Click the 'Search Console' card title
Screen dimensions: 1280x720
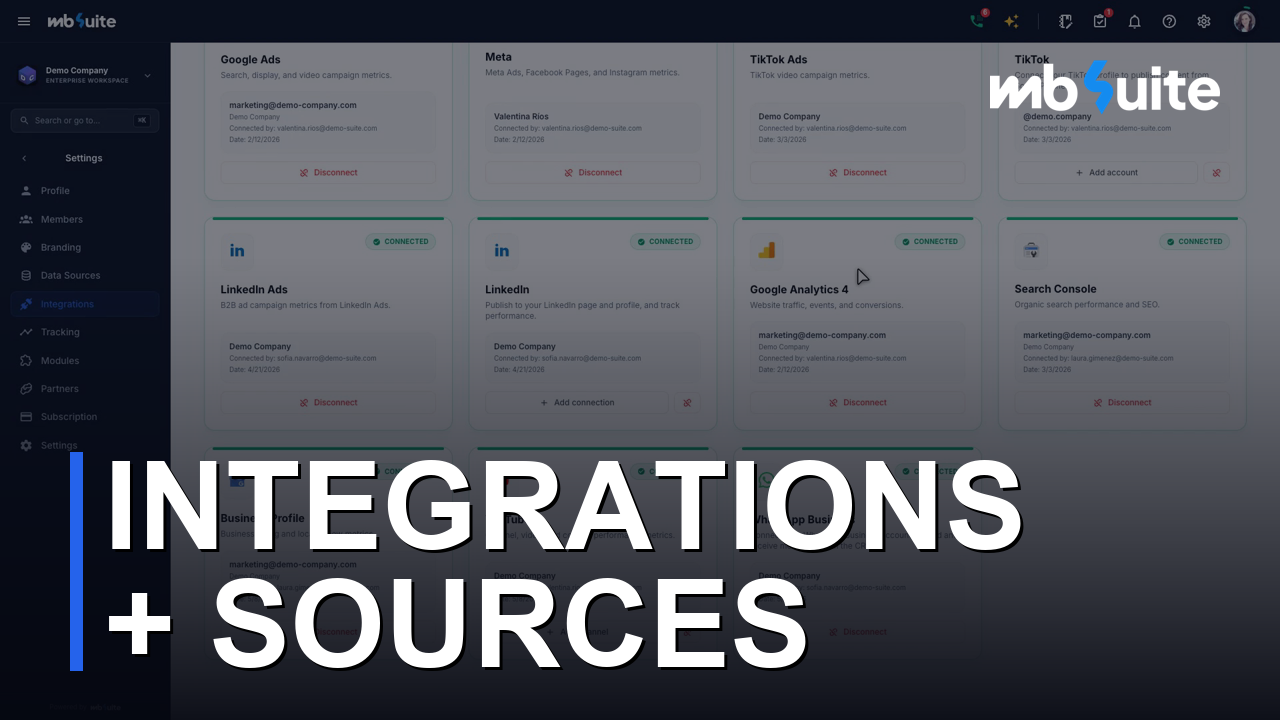(1055, 289)
